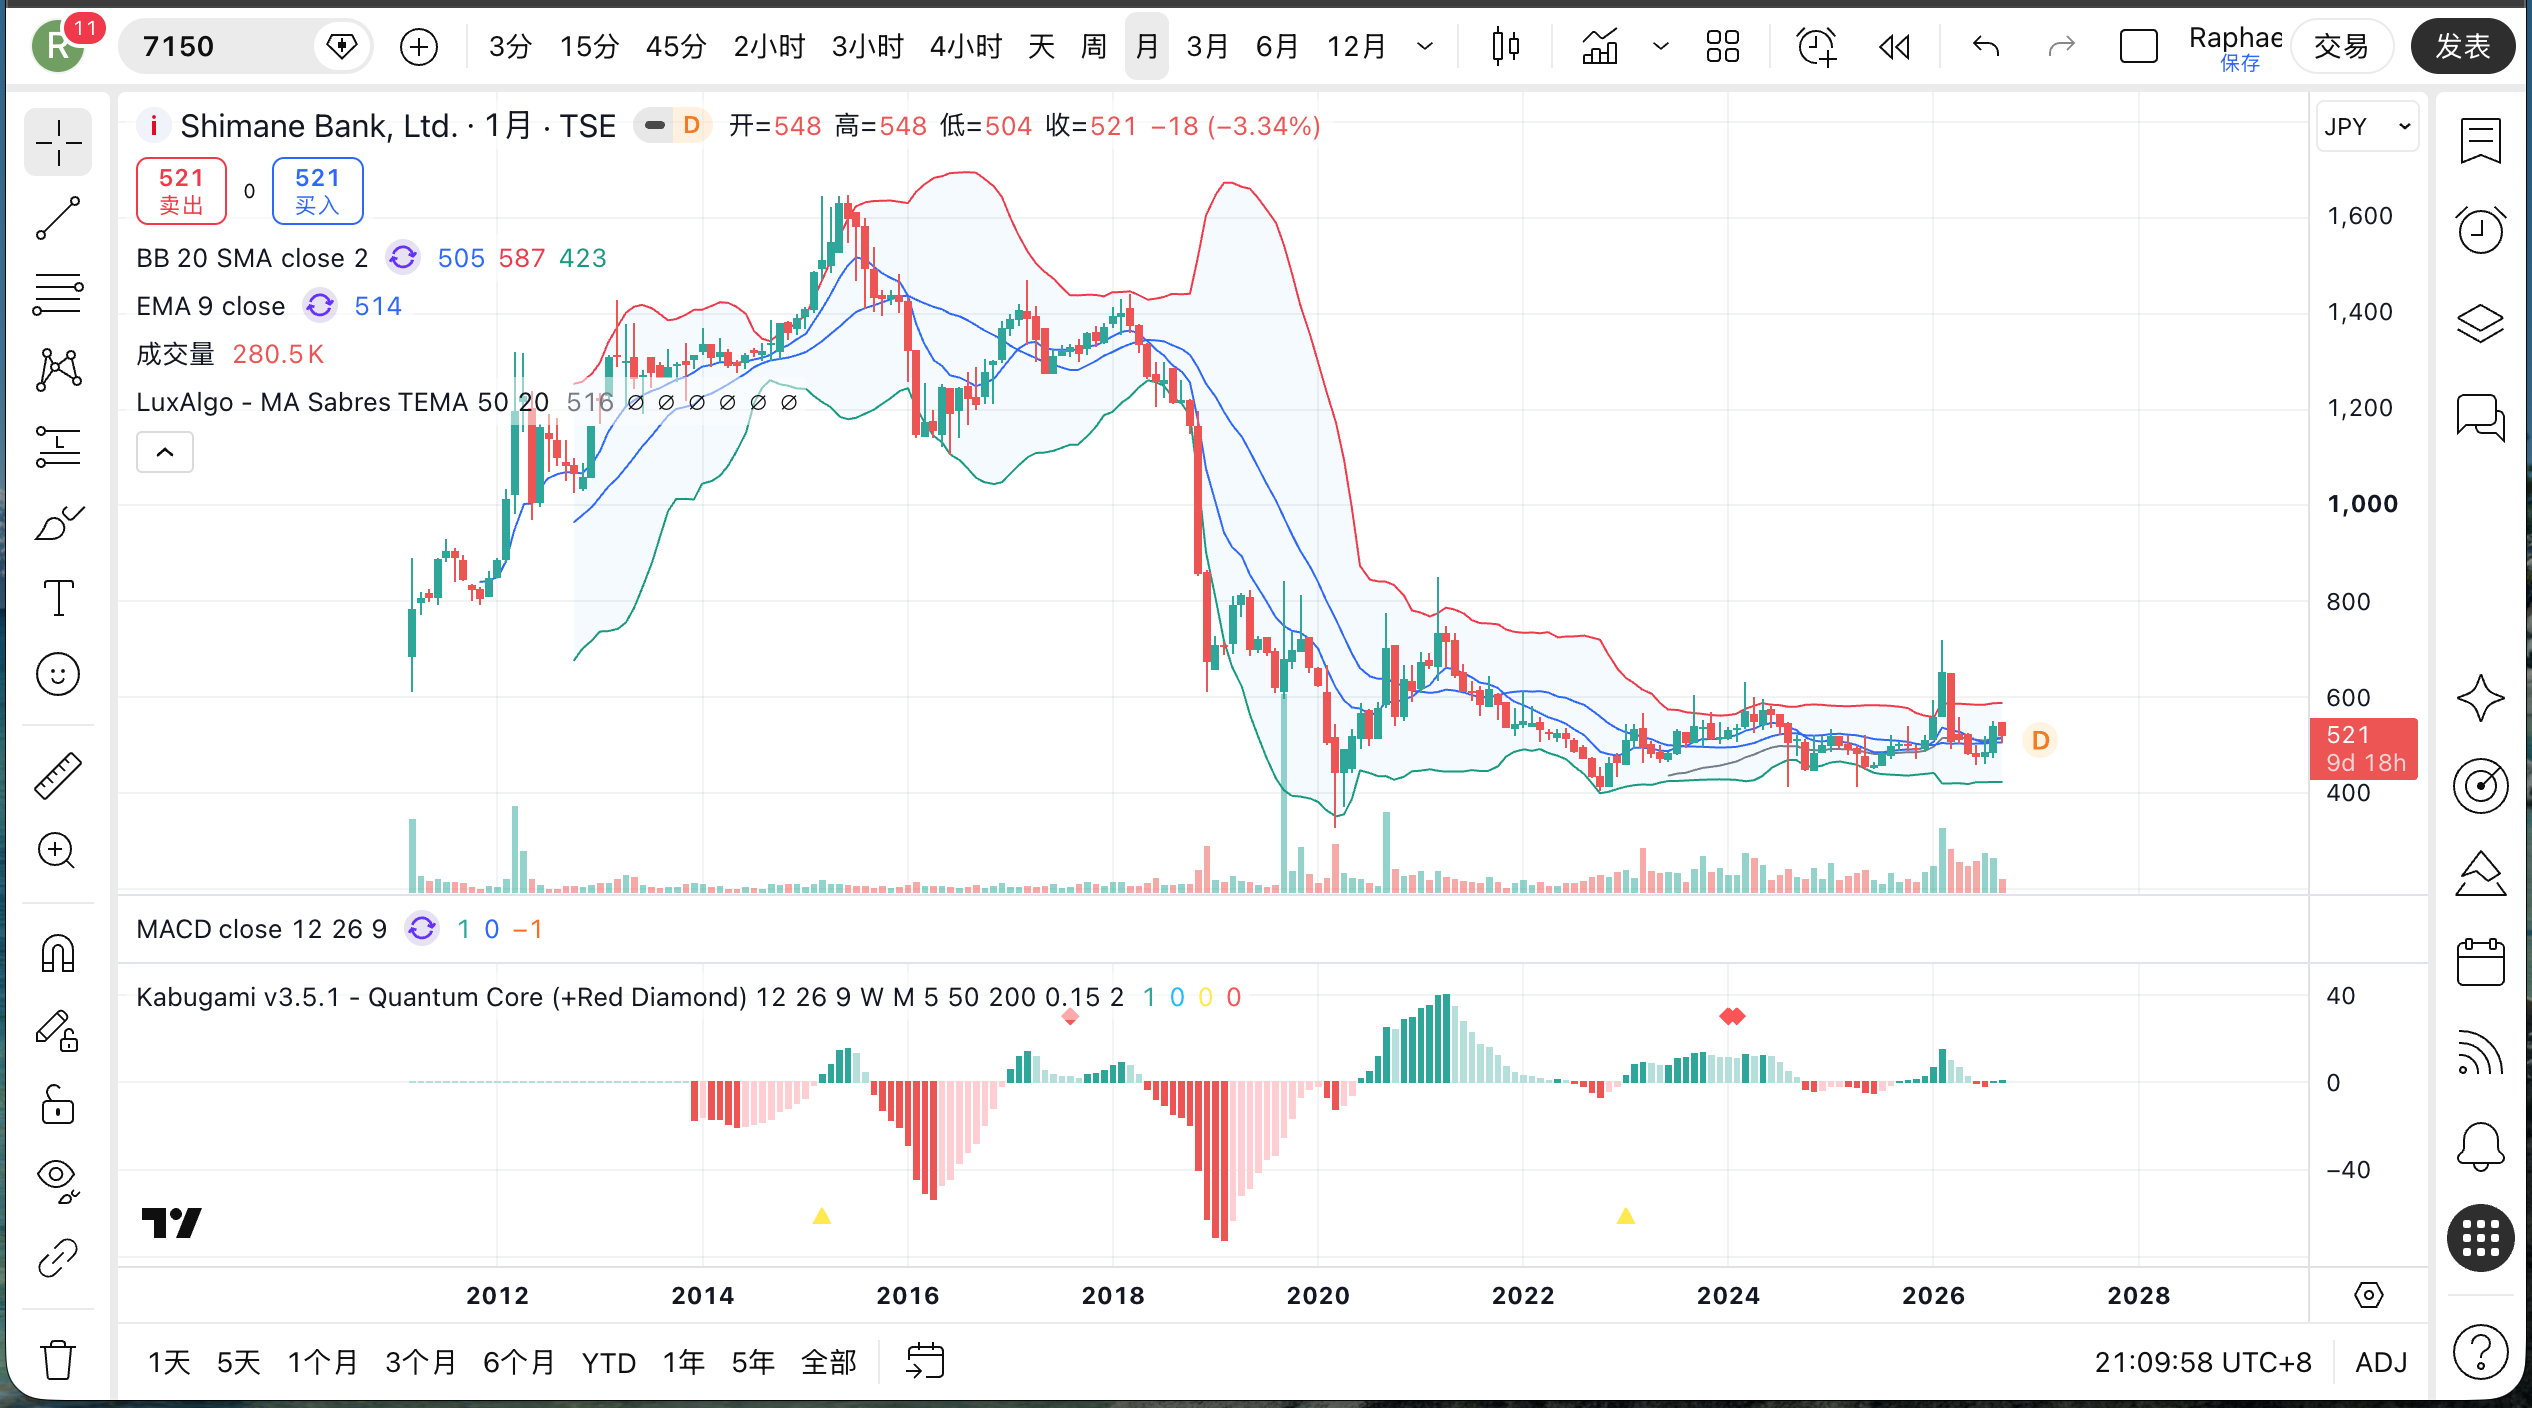Viewport: 2532px width, 1408px height.
Task: Click the zoom in magnifier tool
Action: 58,851
